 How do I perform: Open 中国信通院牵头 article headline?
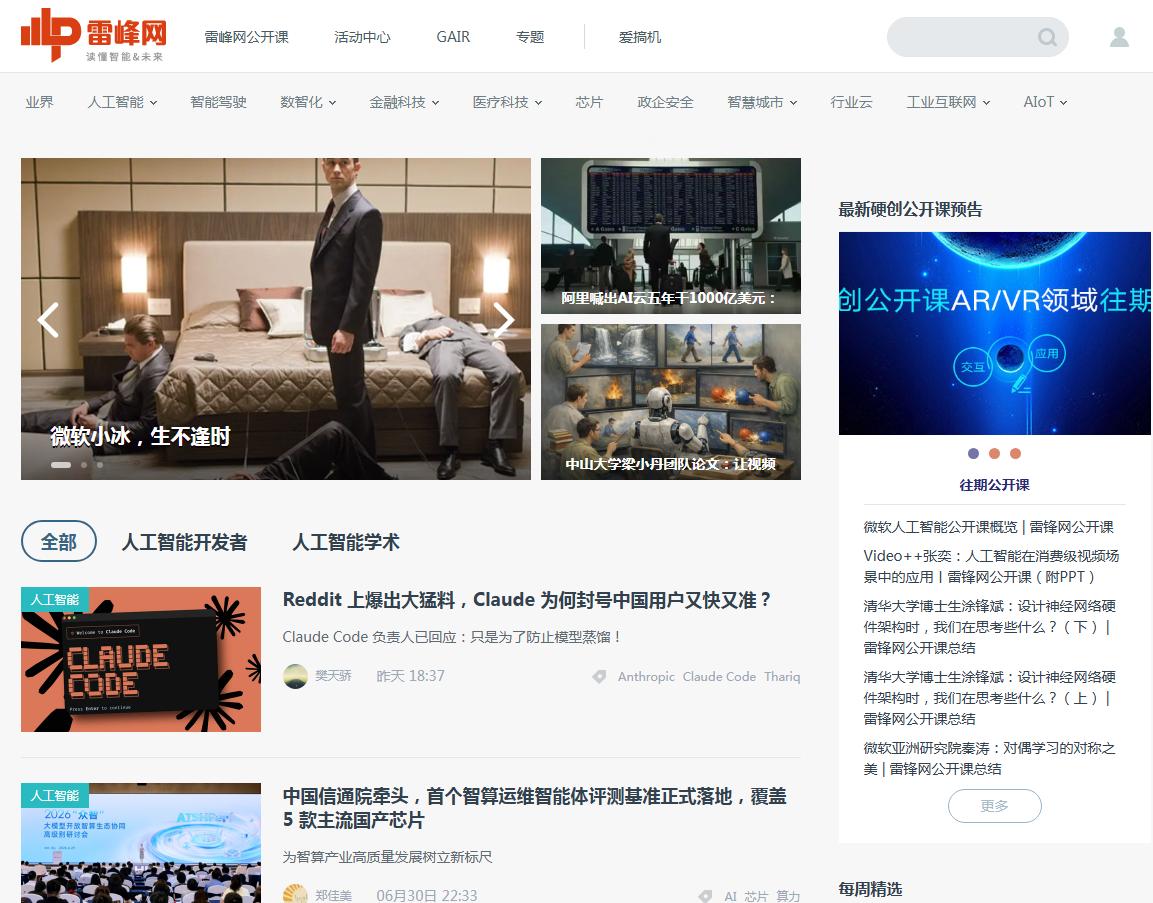click(x=535, y=807)
